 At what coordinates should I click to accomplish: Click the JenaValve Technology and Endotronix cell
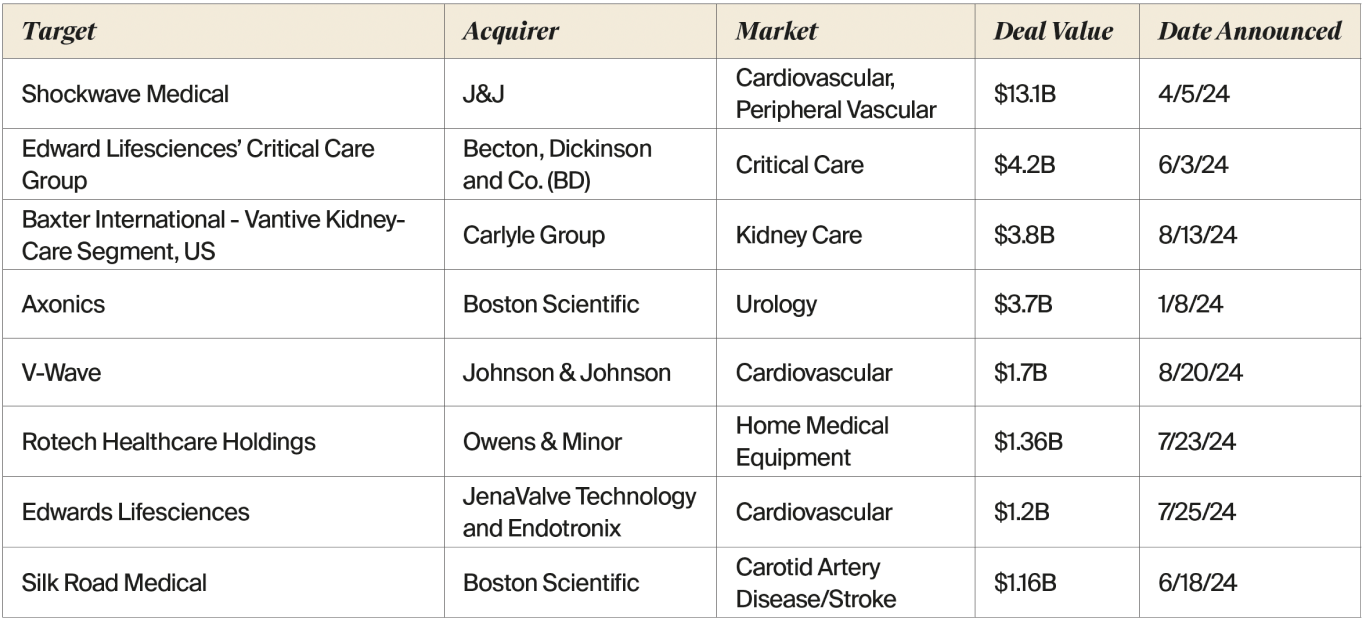579,512
